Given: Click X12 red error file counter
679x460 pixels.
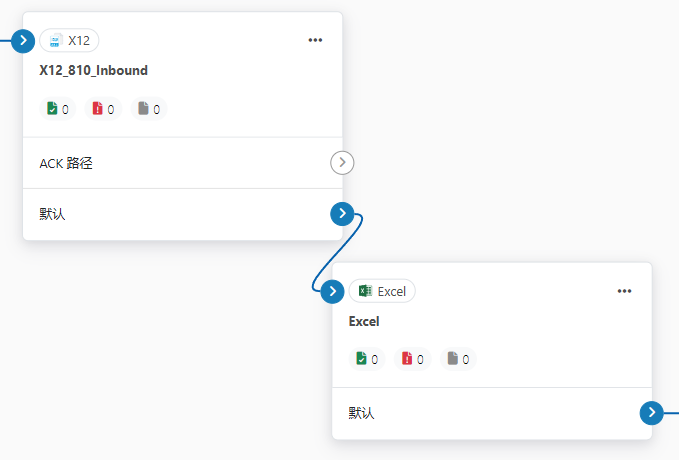Looking at the screenshot, I should [x=103, y=109].
